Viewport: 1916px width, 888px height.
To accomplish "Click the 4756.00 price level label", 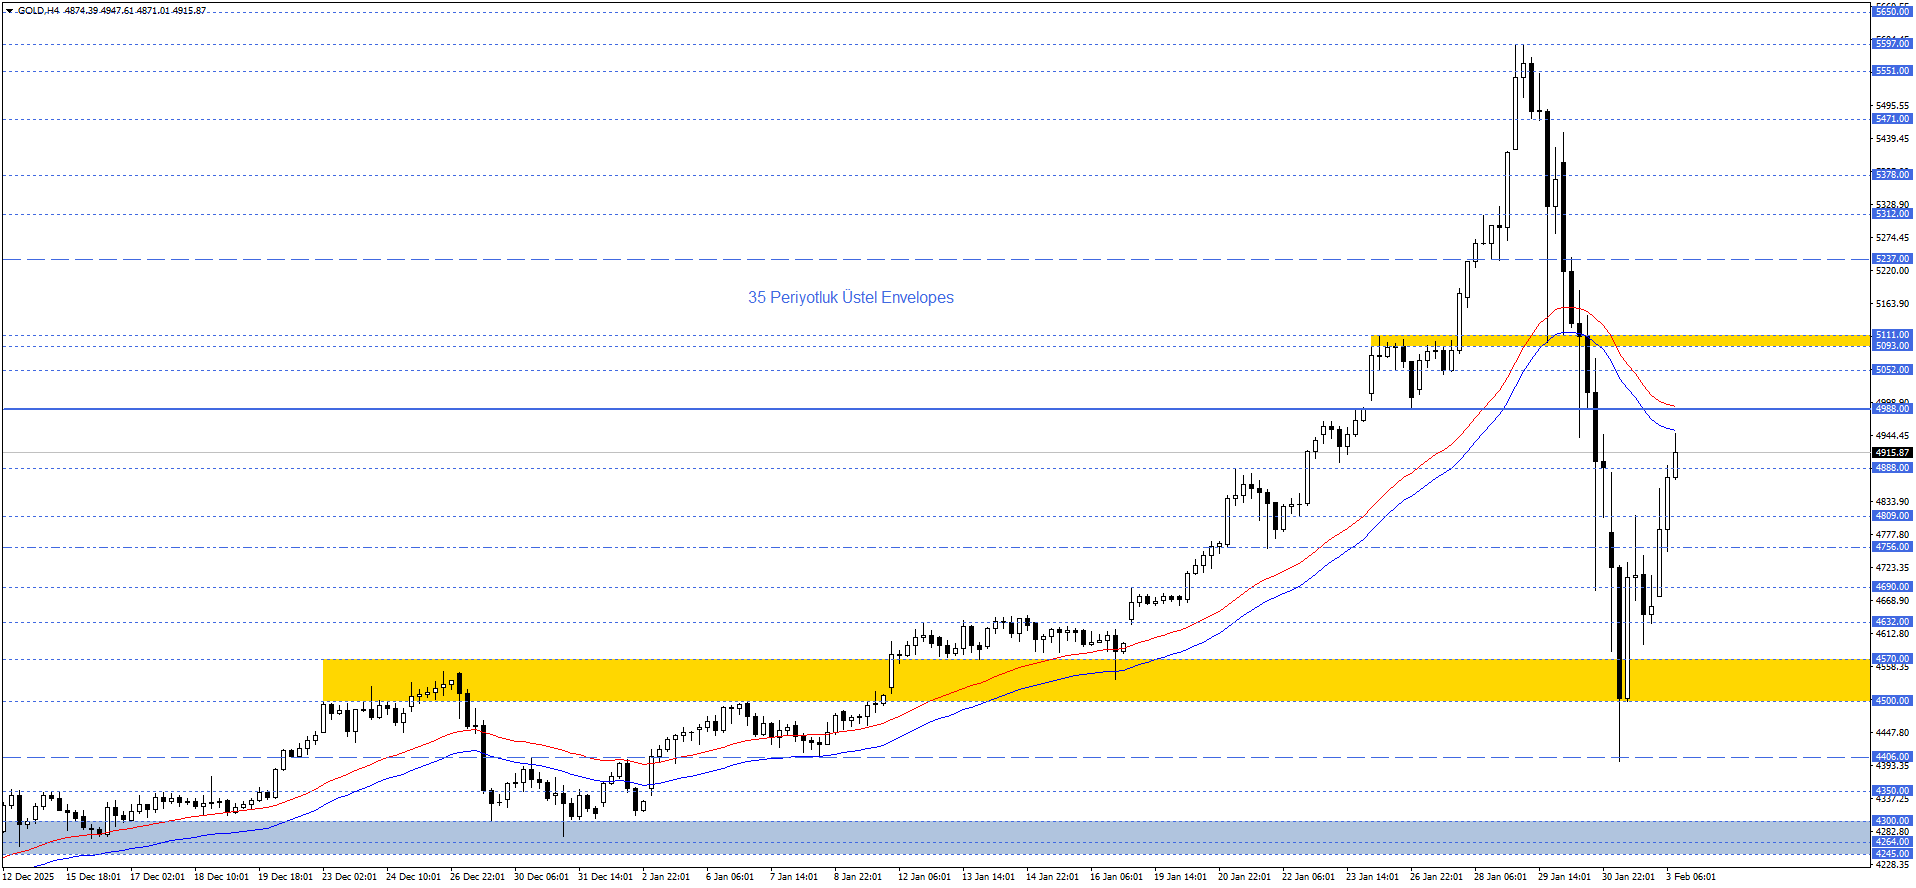I will 1892,547.
